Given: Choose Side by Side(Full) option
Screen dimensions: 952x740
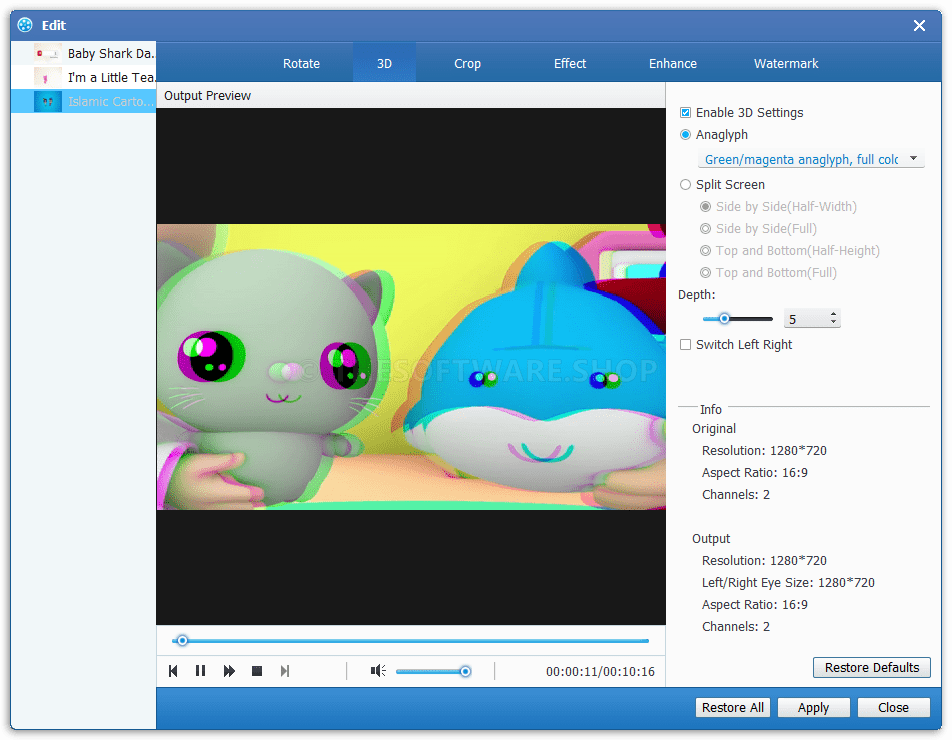Looking at the screenshot, I should [706, 228].
